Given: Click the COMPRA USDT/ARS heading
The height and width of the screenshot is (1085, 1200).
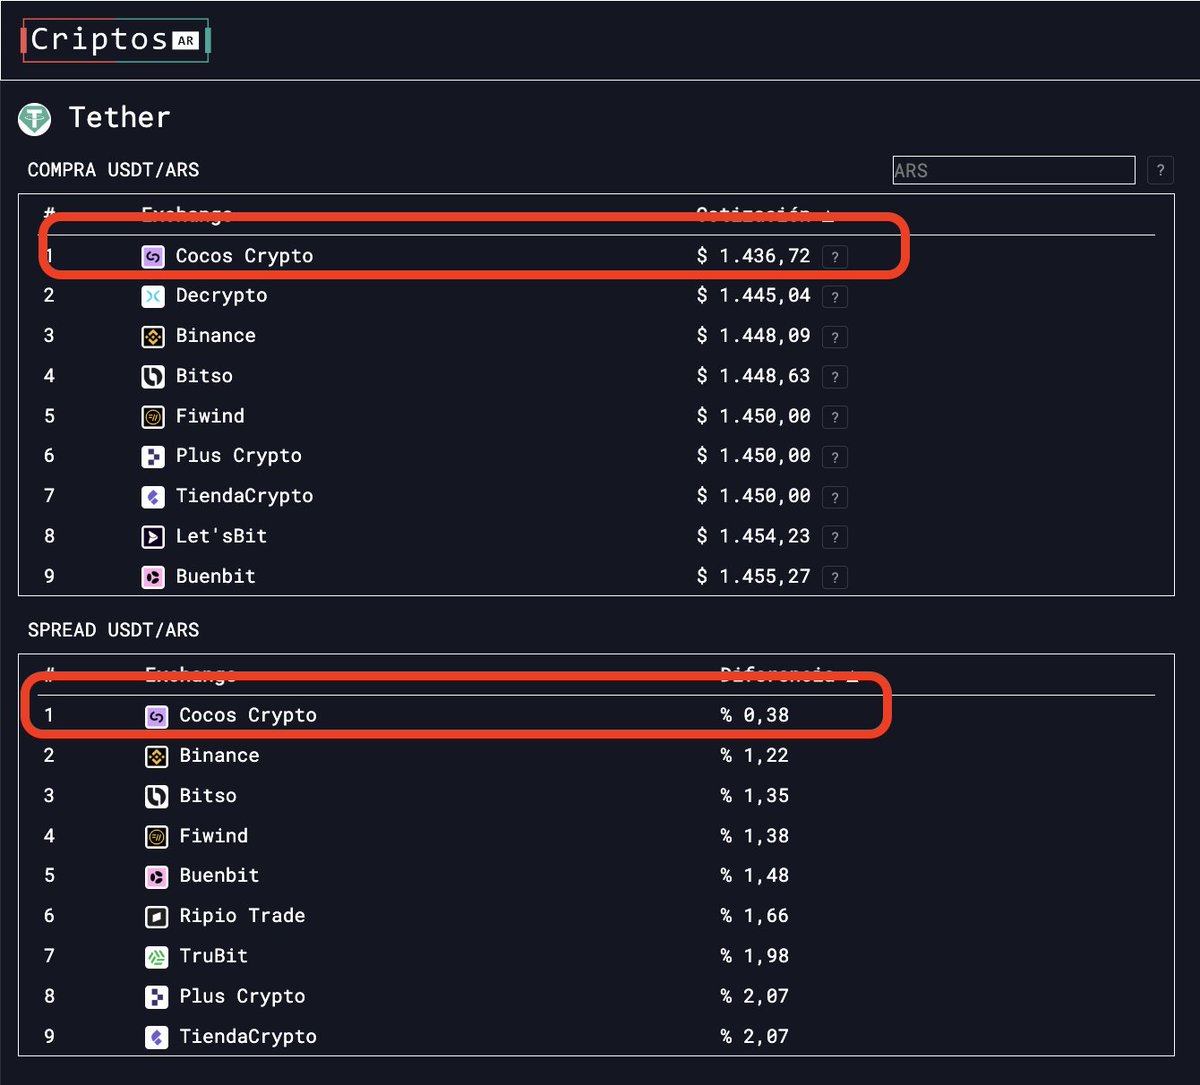Looking at the screenshot, I should 113,170.
